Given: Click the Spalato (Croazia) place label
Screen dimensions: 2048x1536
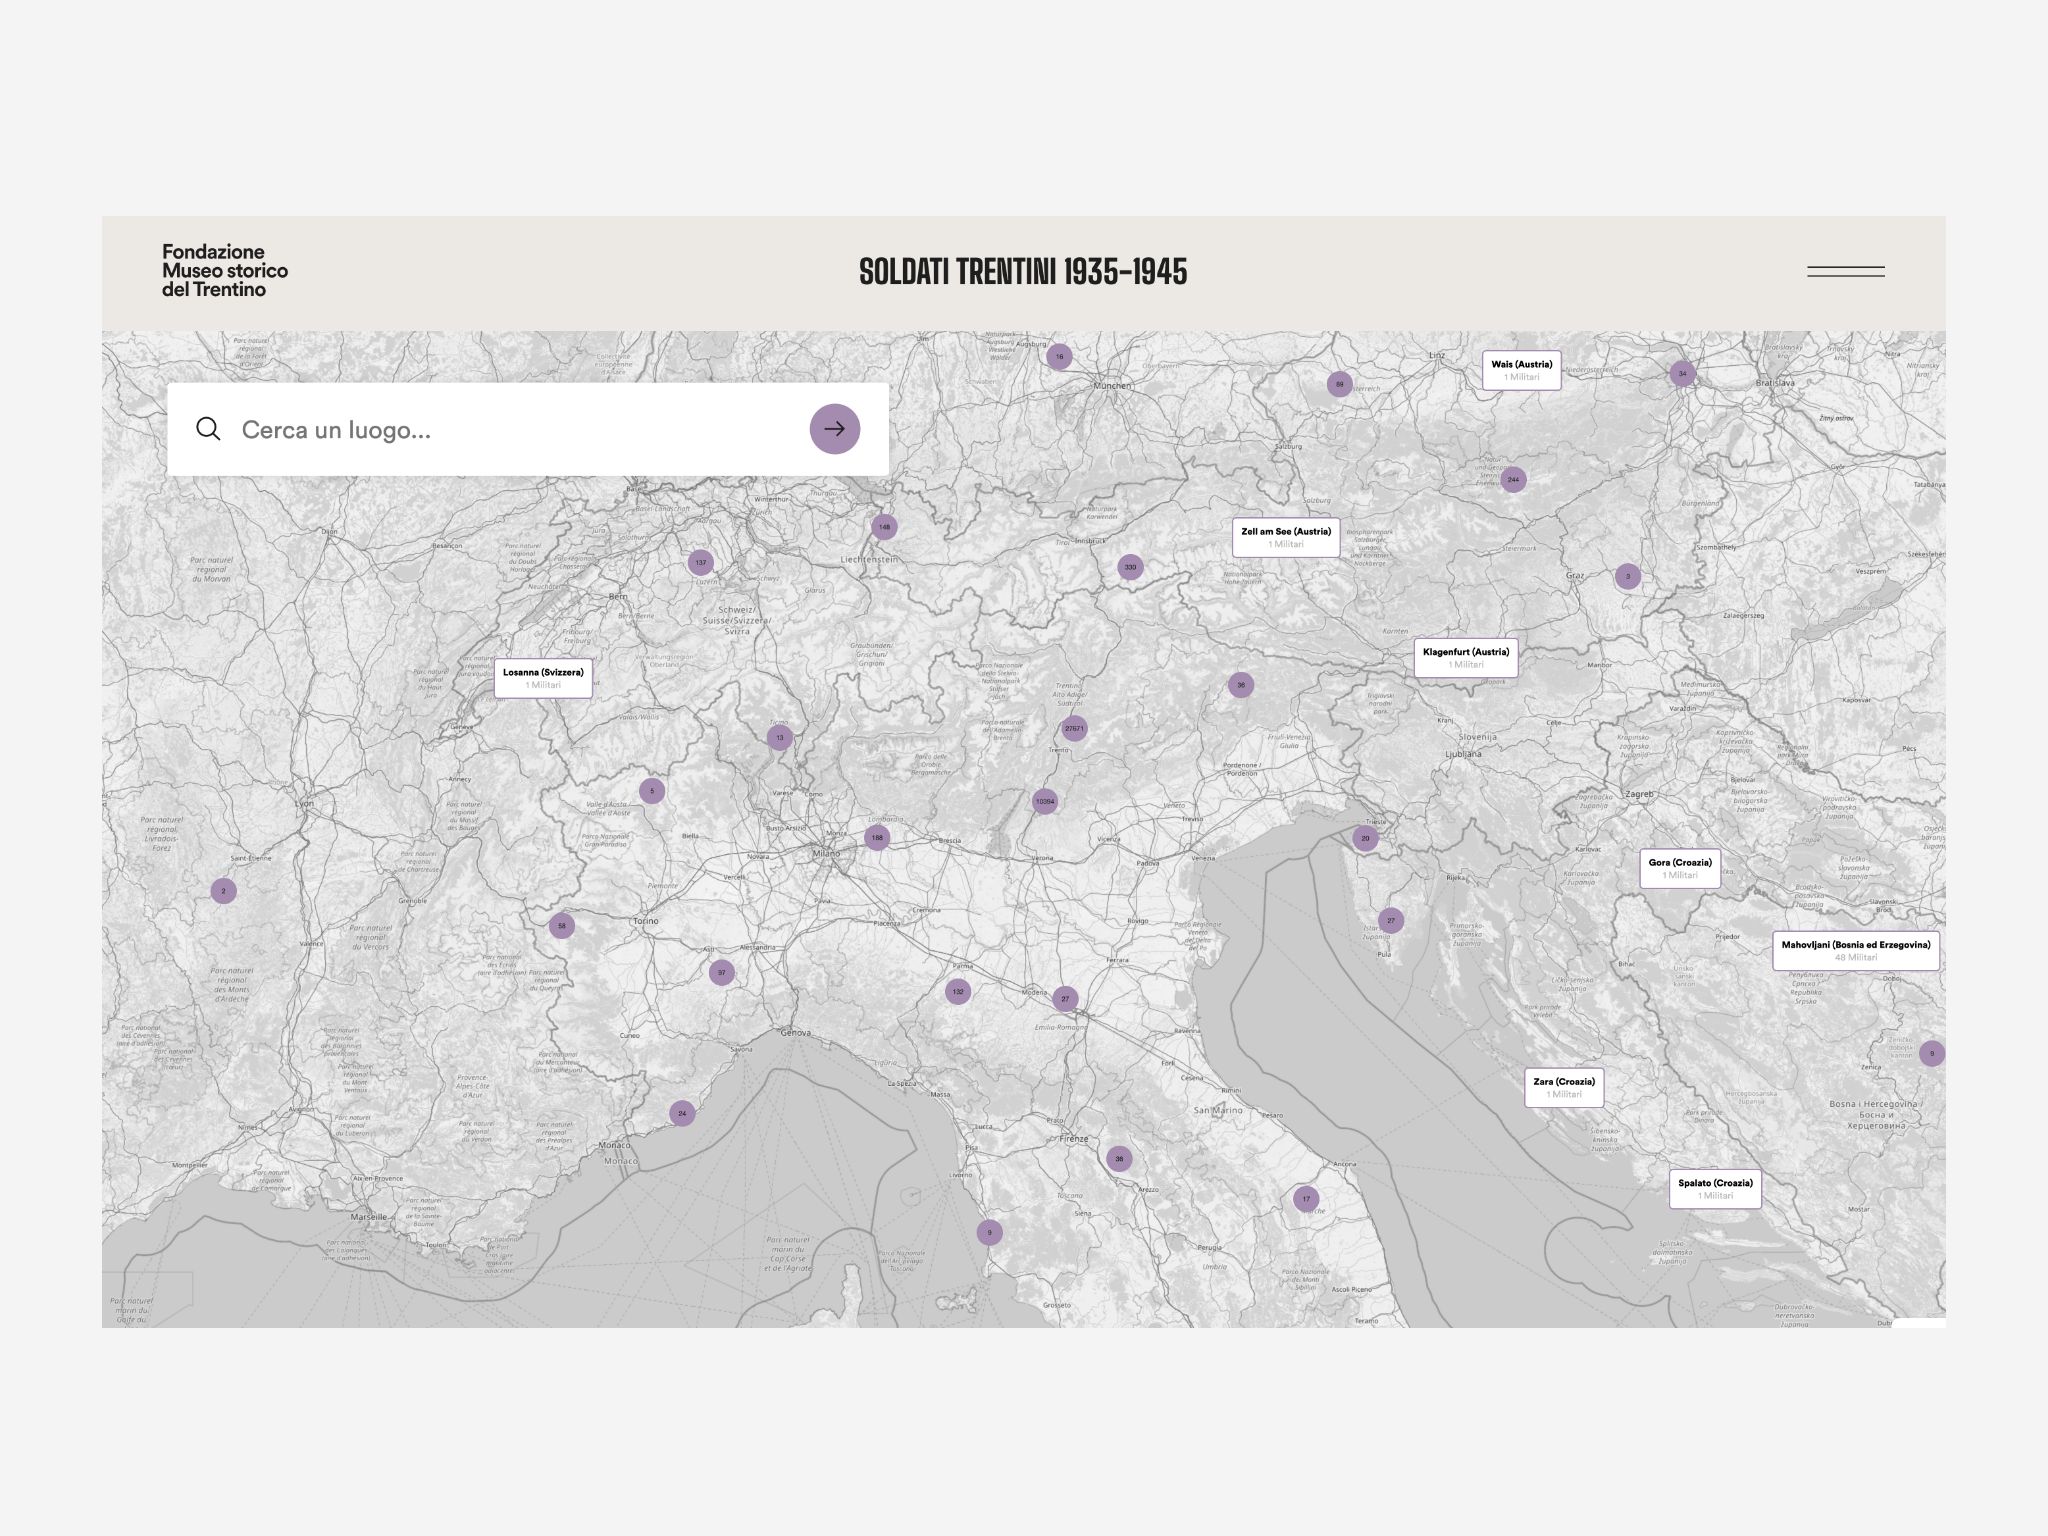Looking at the screenshot, I should click(1715, 1188).
